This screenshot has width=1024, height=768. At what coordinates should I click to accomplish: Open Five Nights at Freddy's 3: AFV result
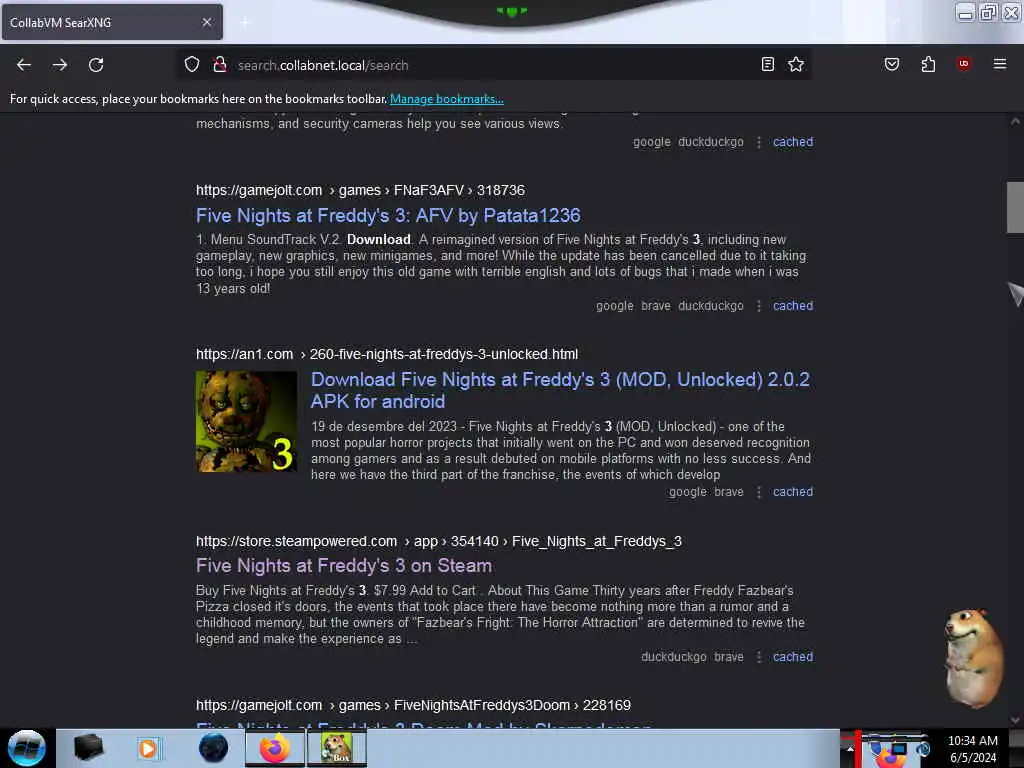pos(388,216)
